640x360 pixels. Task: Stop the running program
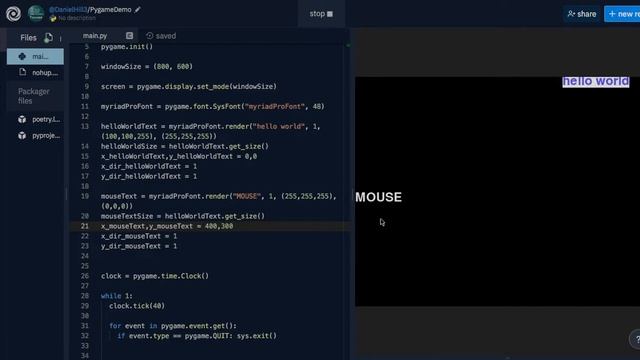point(321,14)
